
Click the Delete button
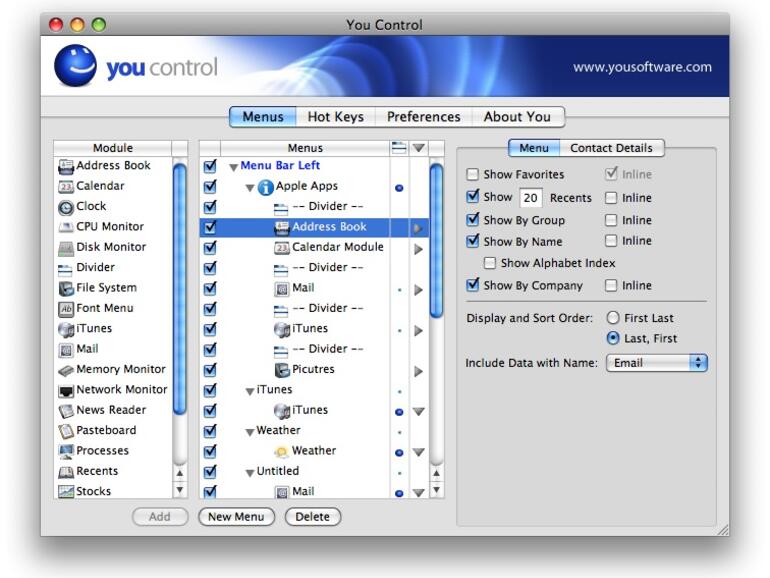coord(313,517)
